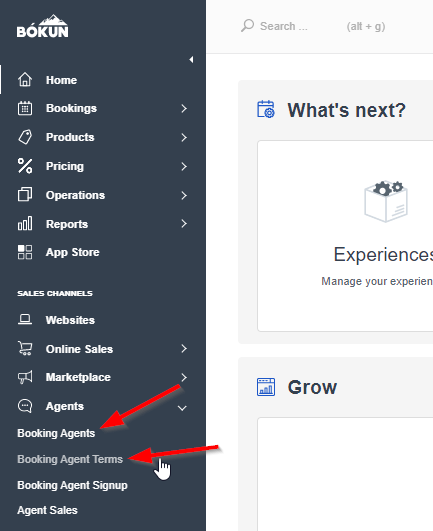The width and height of the screenshot is (433, 531).
Task: Open the Home icon in sidebar
Action: (x=25, y=80)
